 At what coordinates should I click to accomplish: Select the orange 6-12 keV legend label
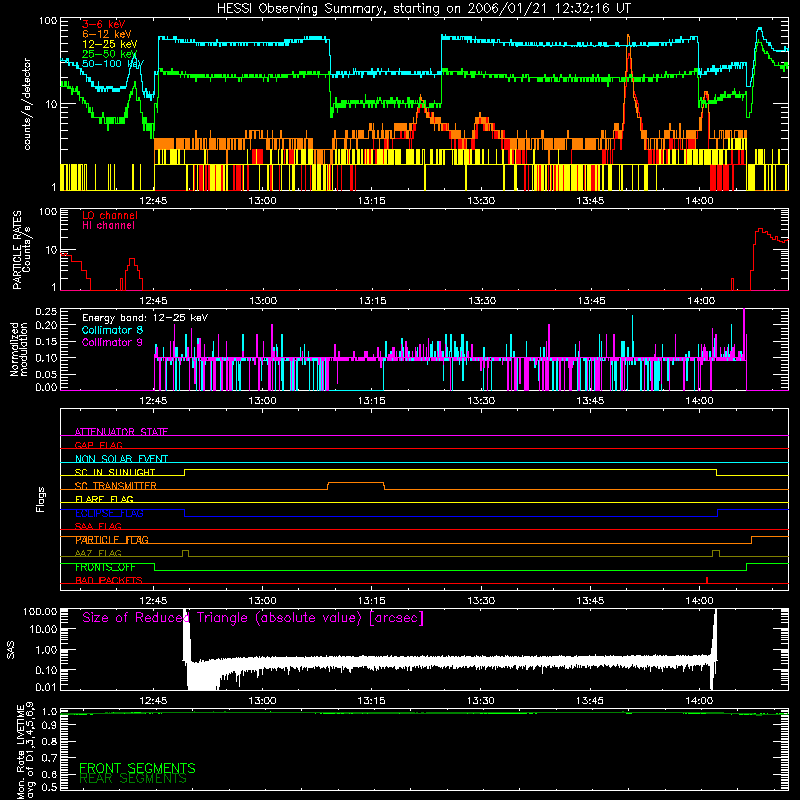coord(106,34)
